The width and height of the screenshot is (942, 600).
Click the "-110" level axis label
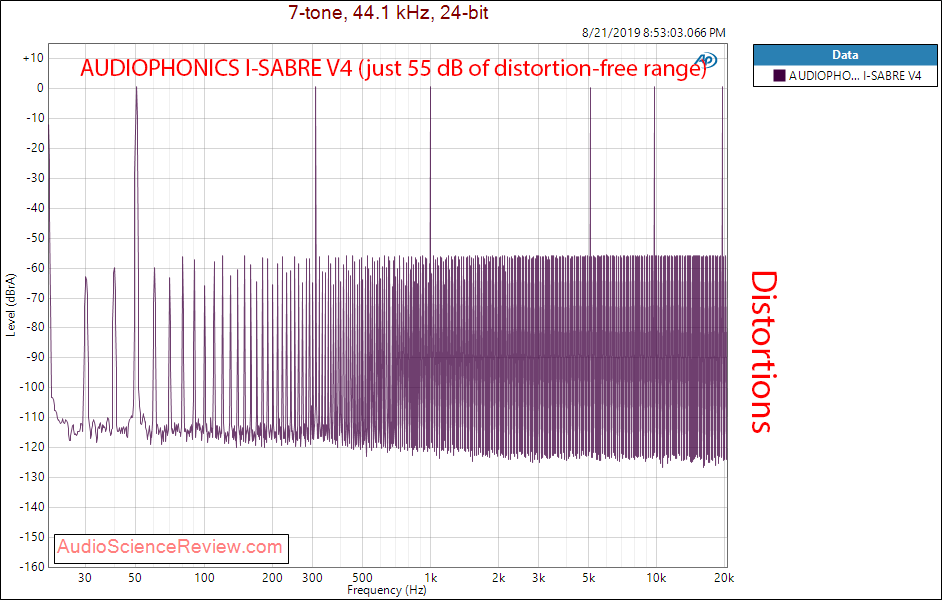click(31, 417)
